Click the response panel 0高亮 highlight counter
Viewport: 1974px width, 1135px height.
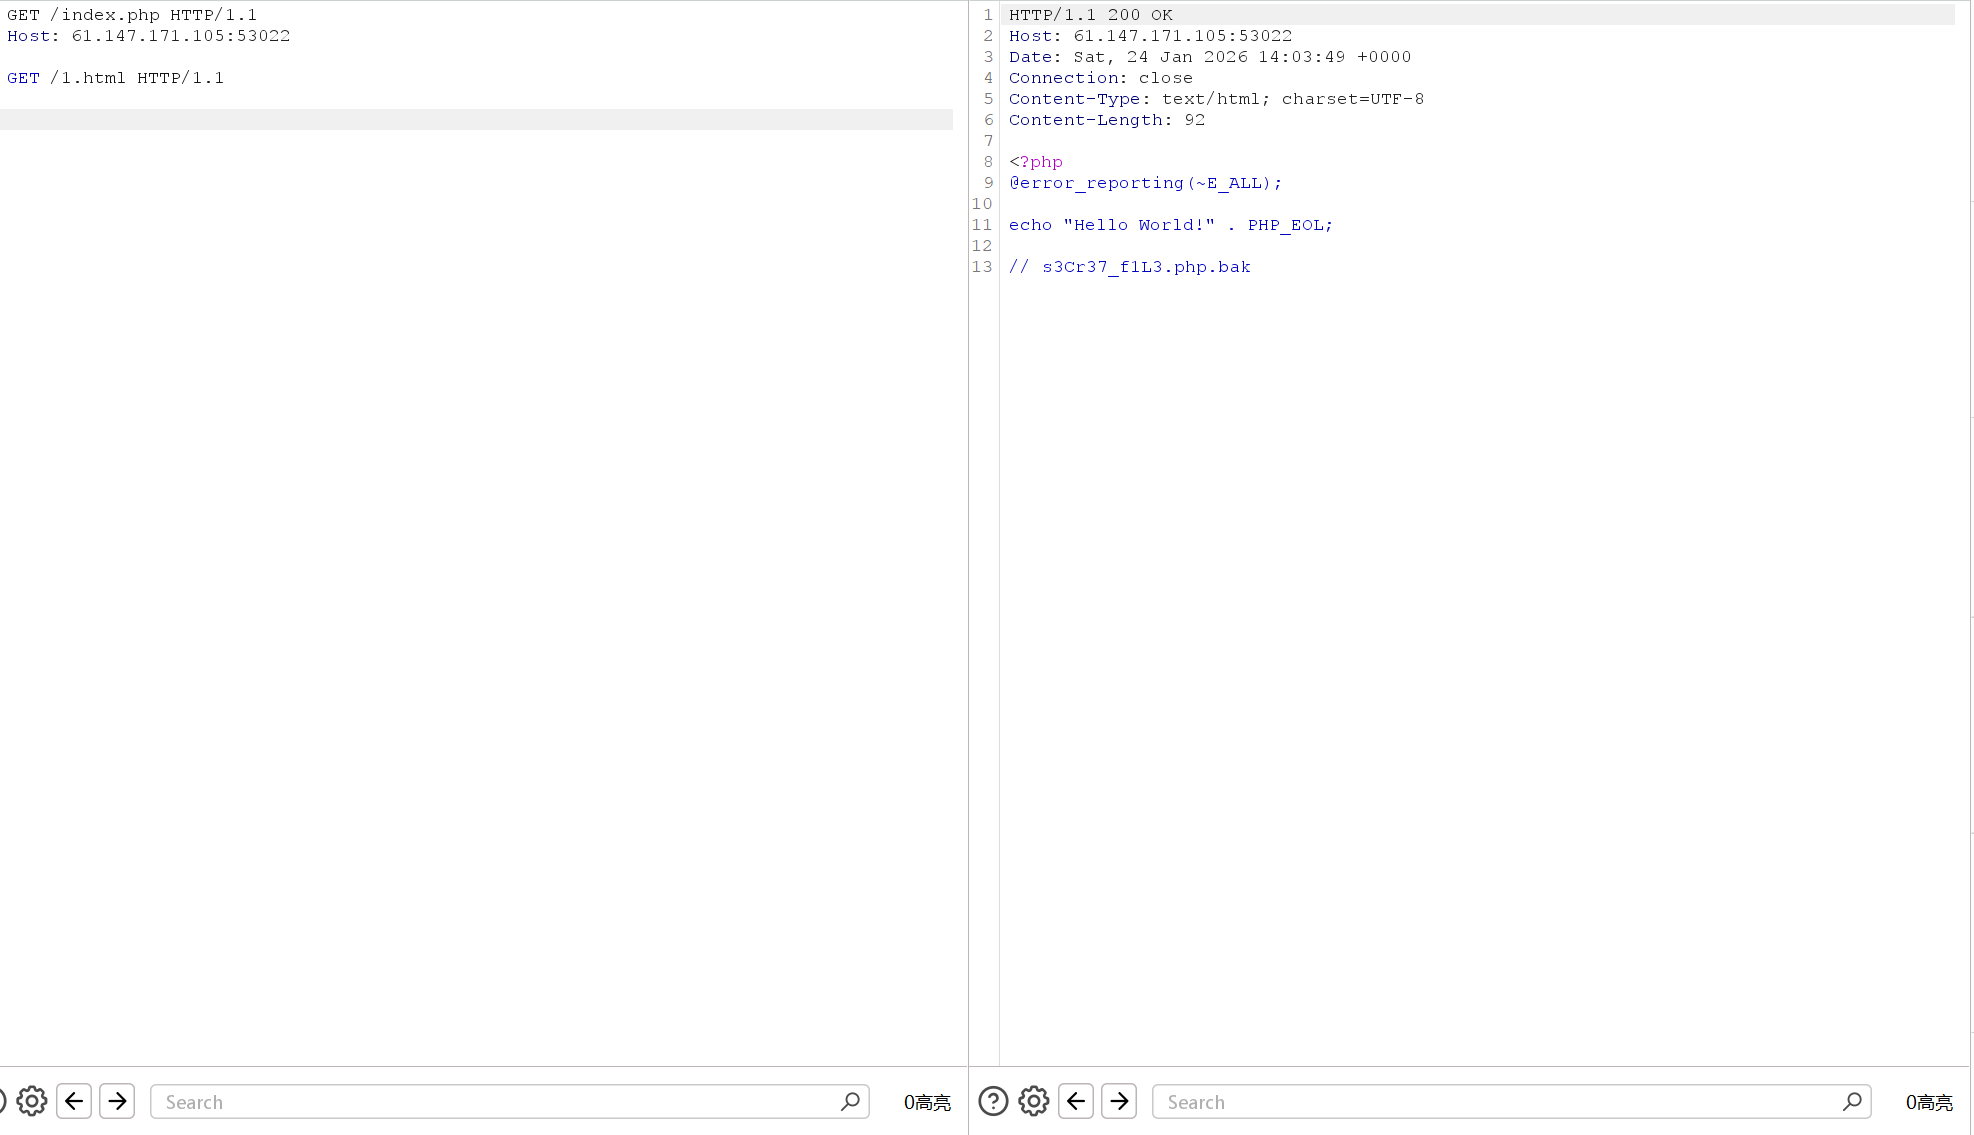tap(1929, 1102)
